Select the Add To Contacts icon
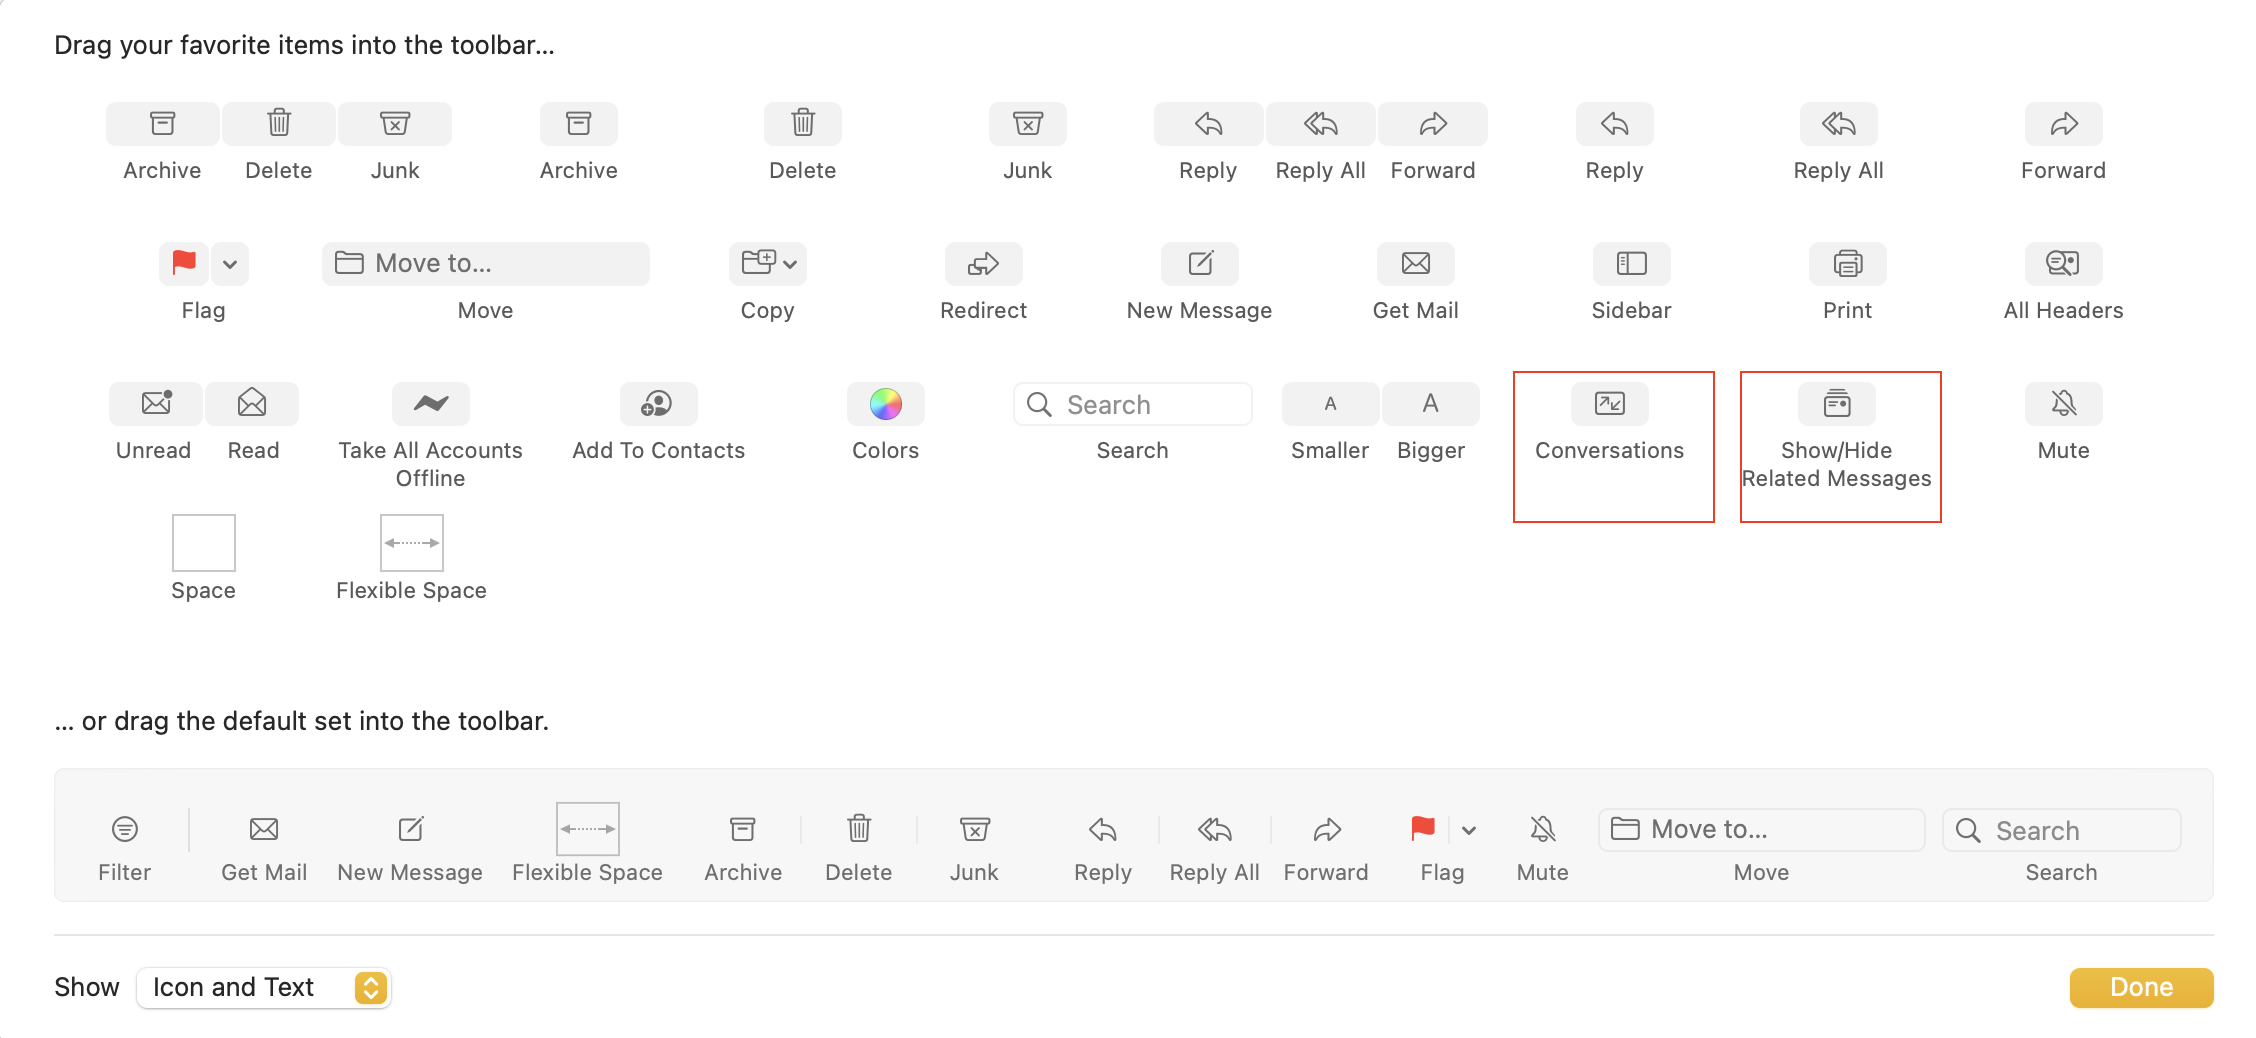 659,404
